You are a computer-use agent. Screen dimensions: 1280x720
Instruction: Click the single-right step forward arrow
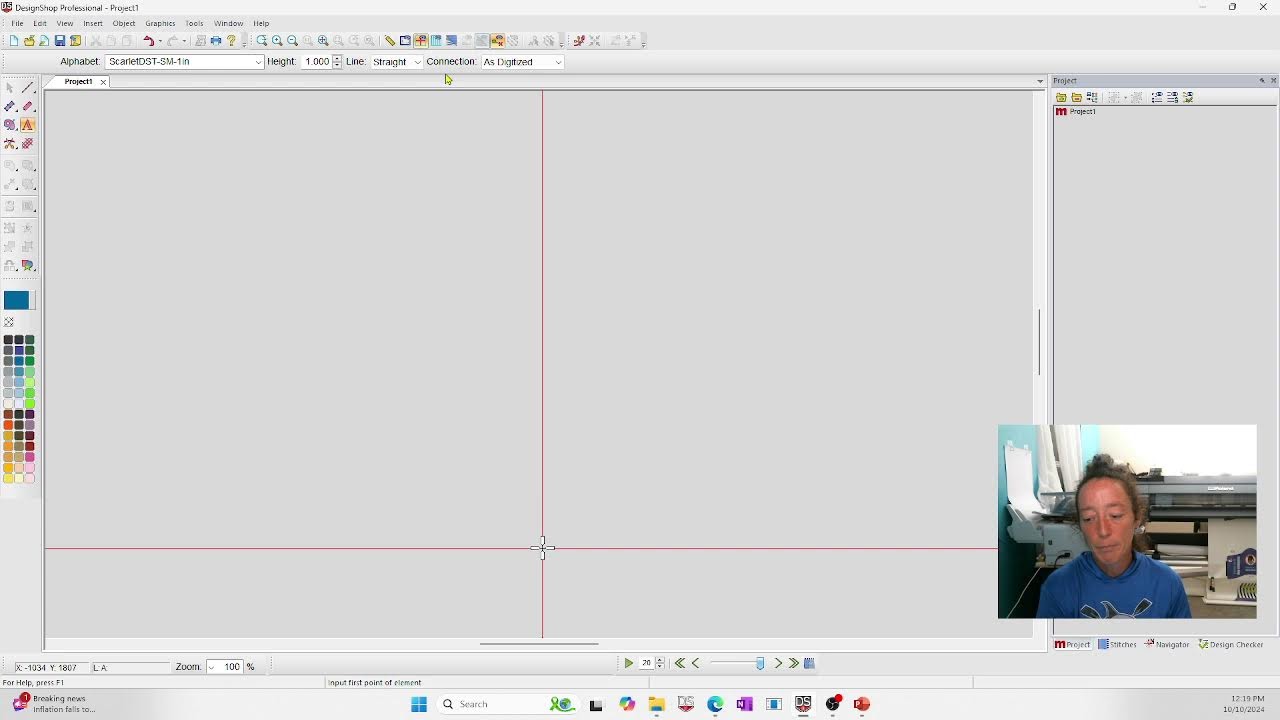(x=778, y=663)
